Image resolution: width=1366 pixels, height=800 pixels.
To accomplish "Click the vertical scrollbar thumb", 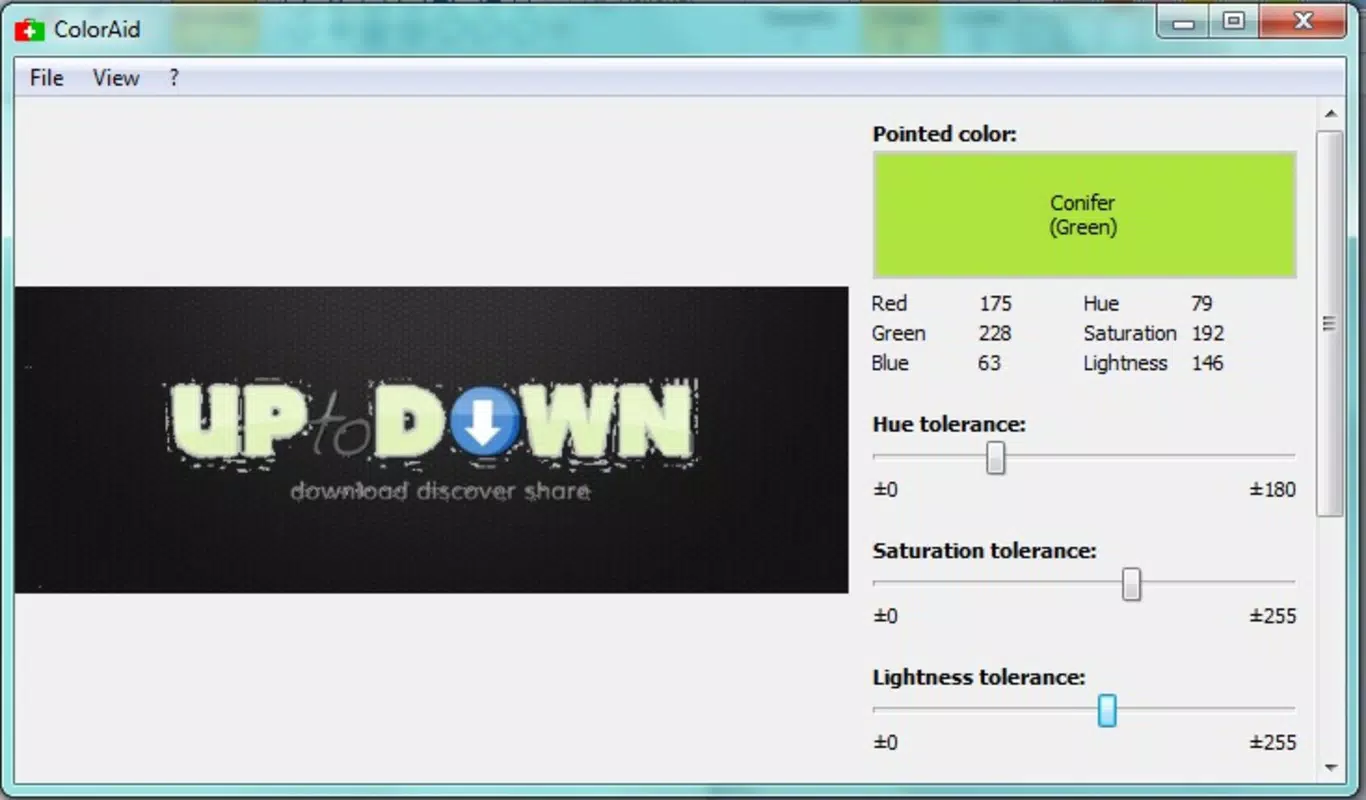I will tap(1330, 323).
